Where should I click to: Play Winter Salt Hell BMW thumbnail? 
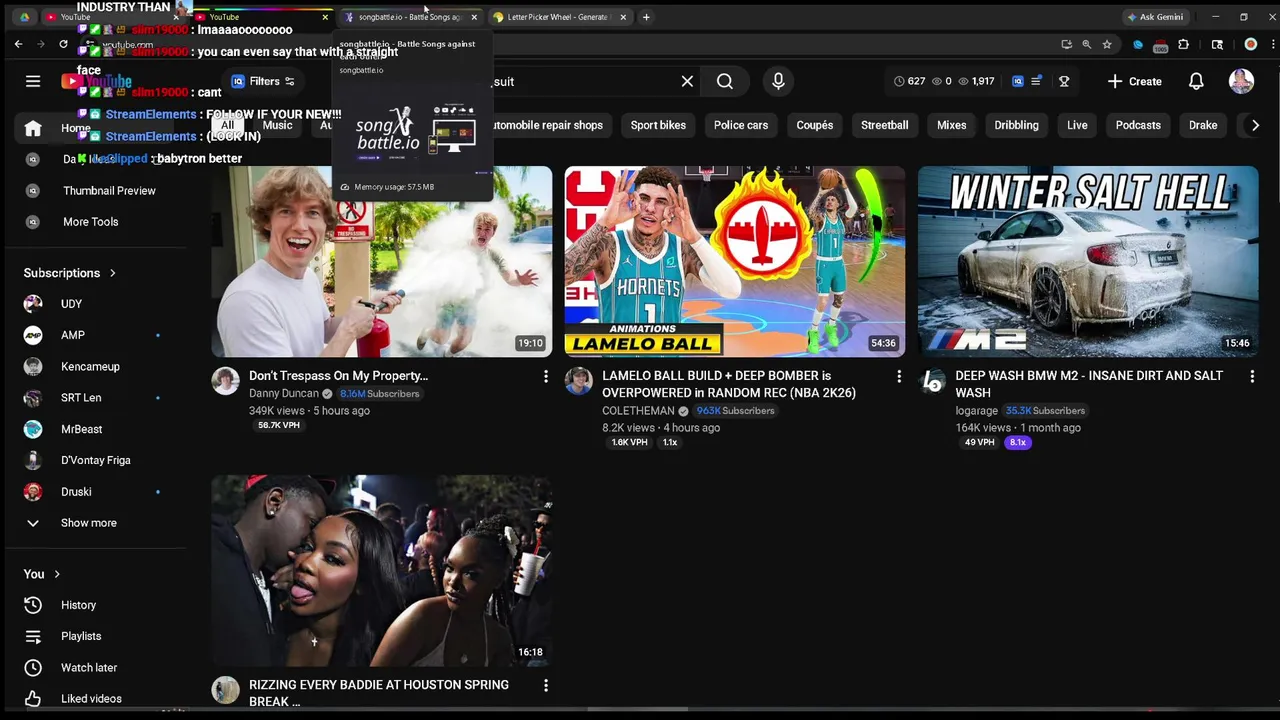coord(1088,262)
